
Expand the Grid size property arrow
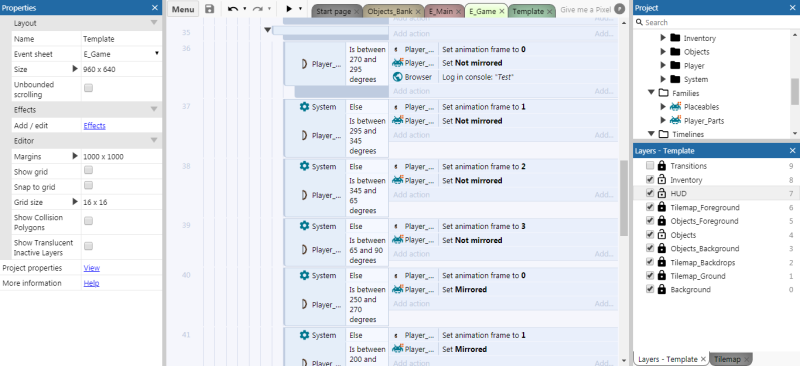[75, 202]
